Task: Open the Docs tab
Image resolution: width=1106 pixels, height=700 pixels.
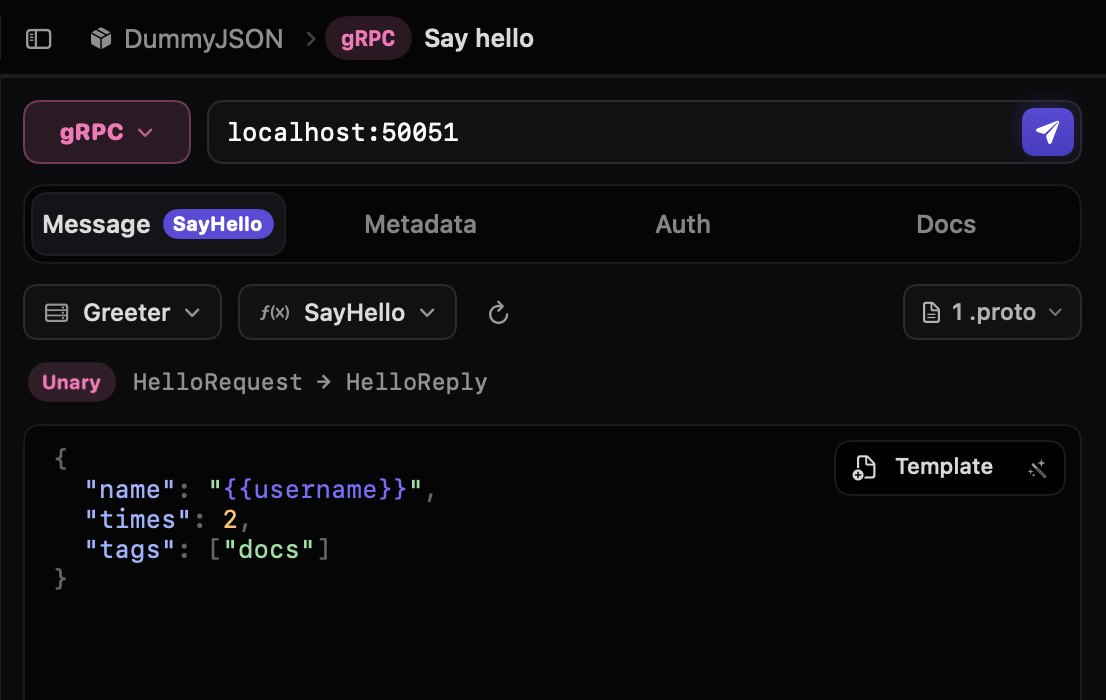Action: (946, 224)
